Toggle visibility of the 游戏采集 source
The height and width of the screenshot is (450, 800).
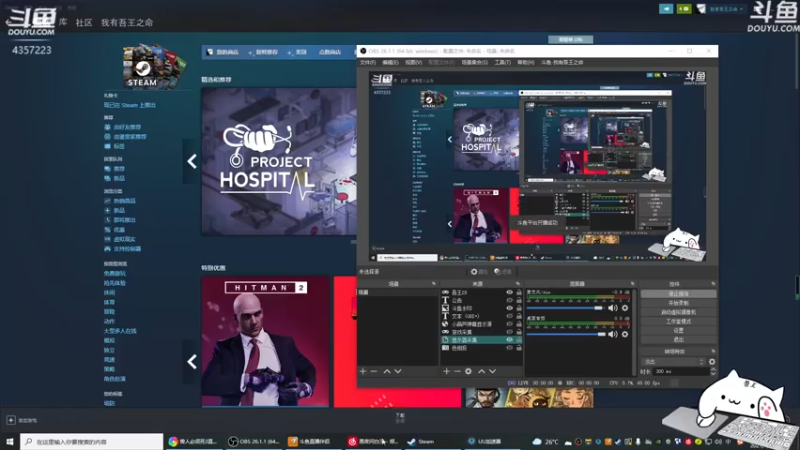[509, 332]
